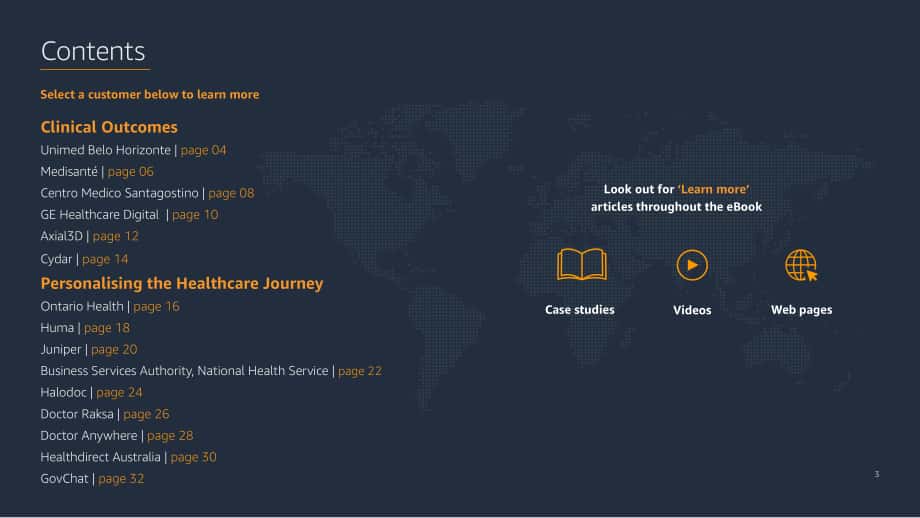920x518 pixels.
Task: Click 'Select a customer below to learn more'
Action: 150,94
